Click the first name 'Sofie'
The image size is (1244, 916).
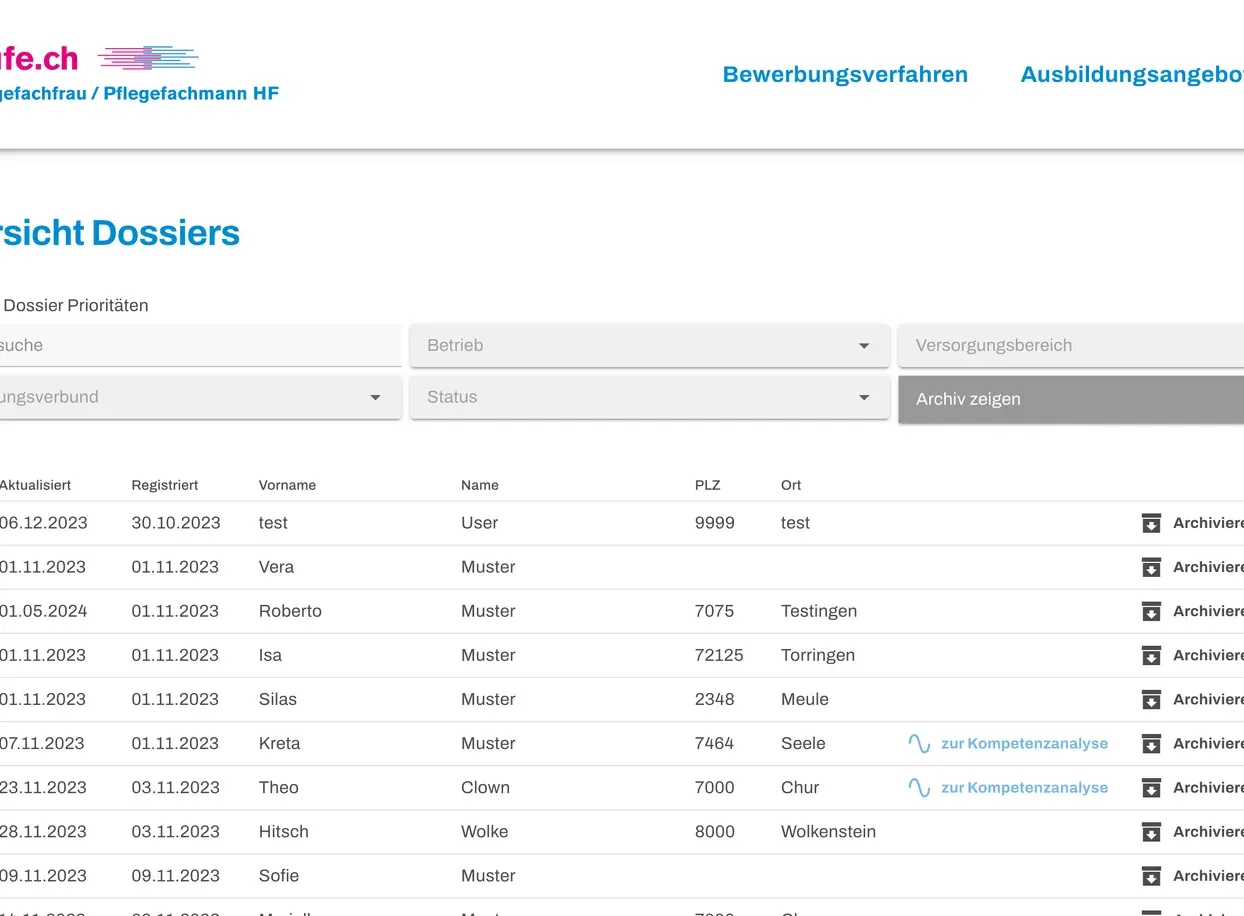click(x=279, y=875)
